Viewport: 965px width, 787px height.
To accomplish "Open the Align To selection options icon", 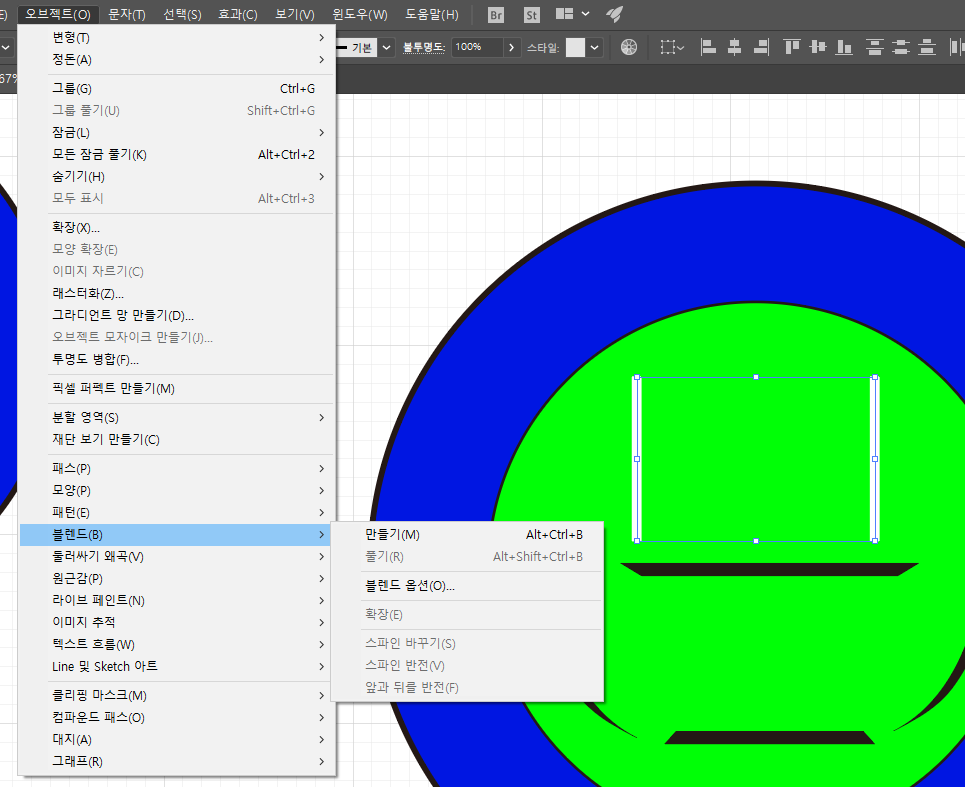I will pos(671,47).
